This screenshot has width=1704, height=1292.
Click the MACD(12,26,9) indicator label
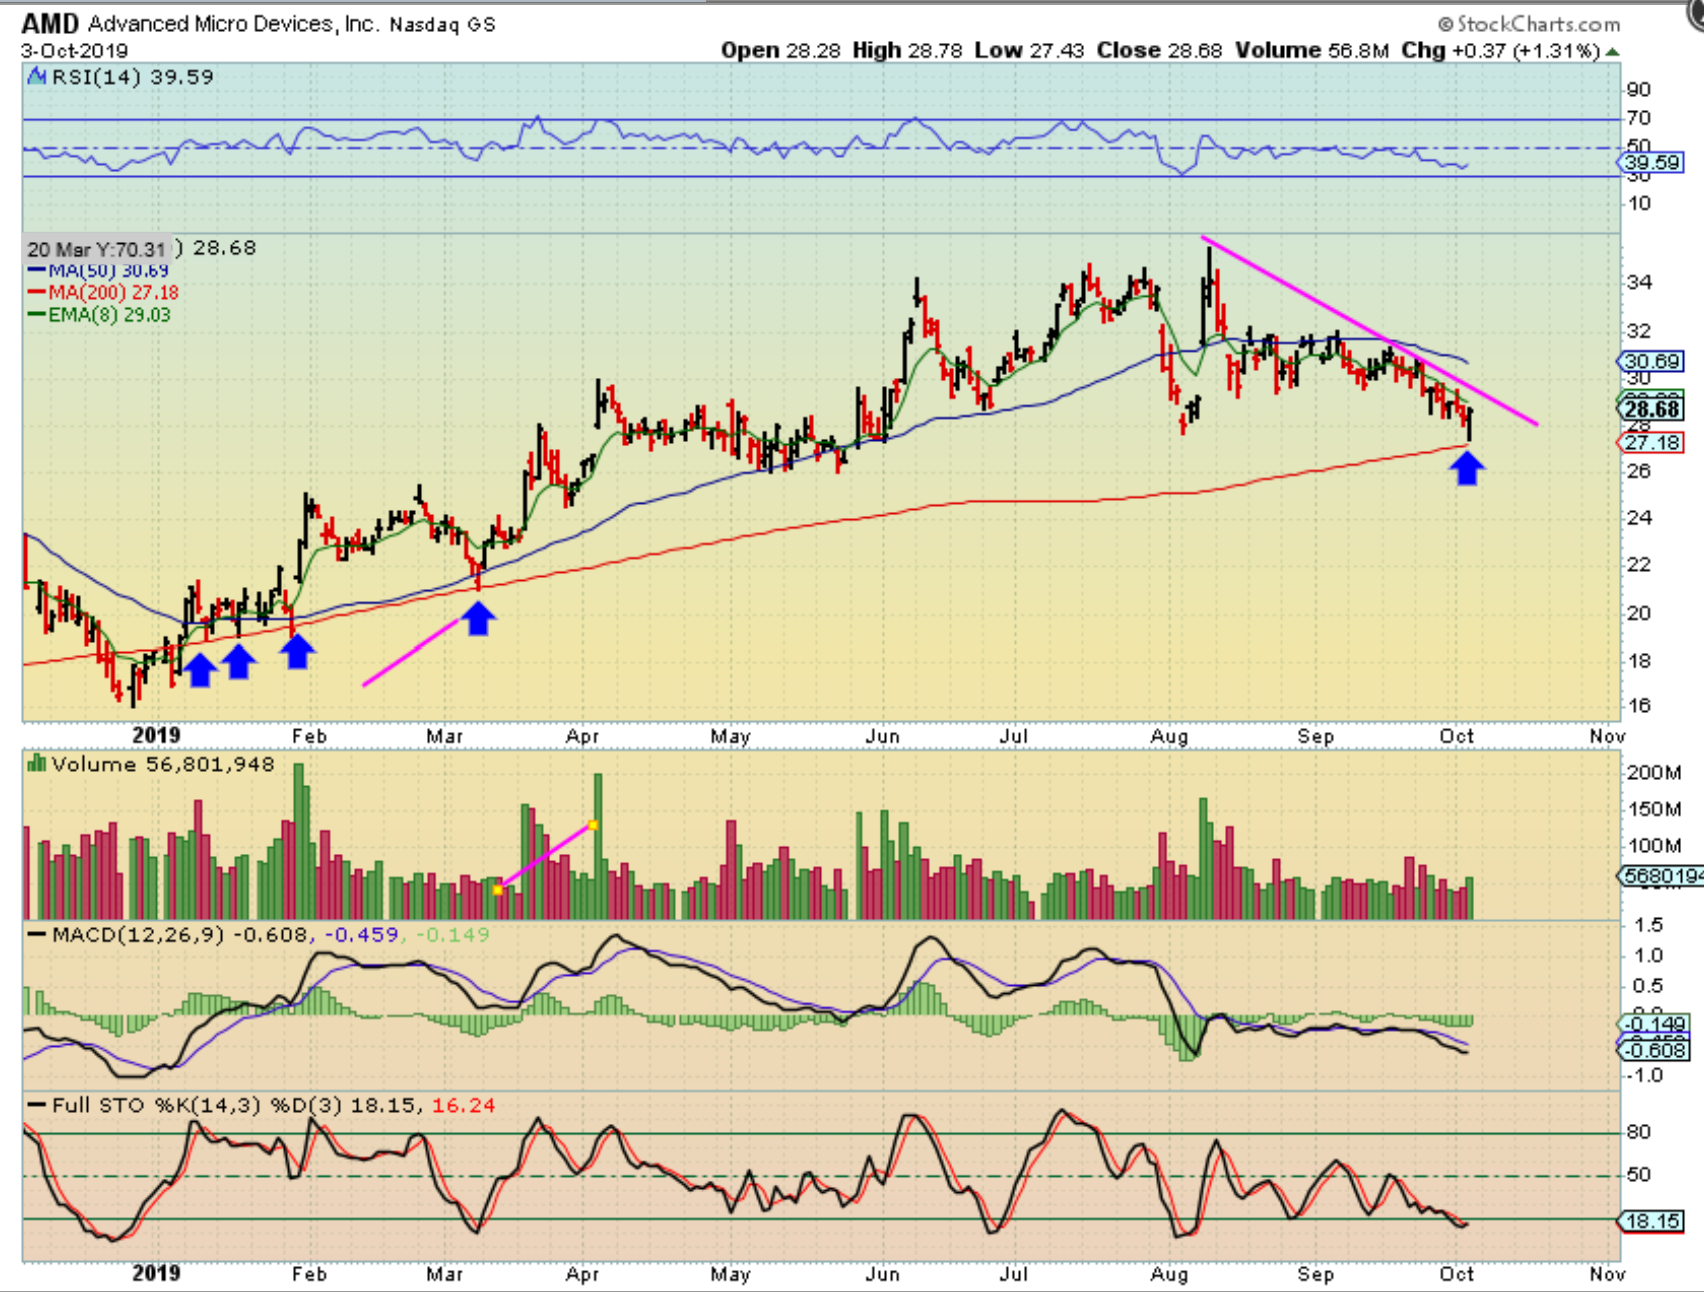(139, 935)
